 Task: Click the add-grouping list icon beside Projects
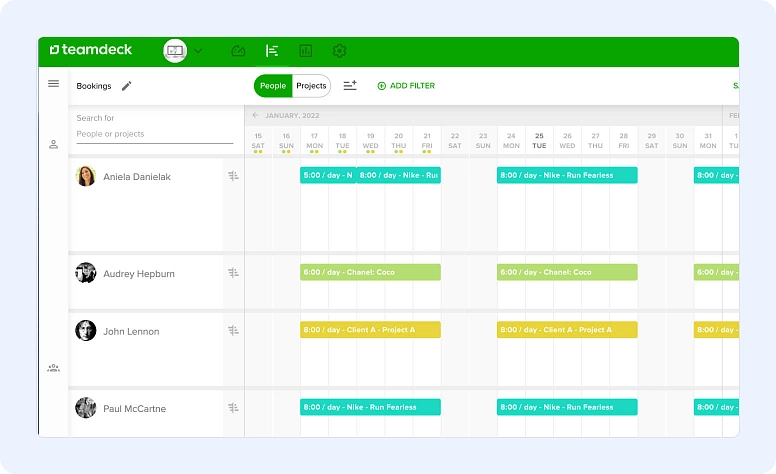350,86
